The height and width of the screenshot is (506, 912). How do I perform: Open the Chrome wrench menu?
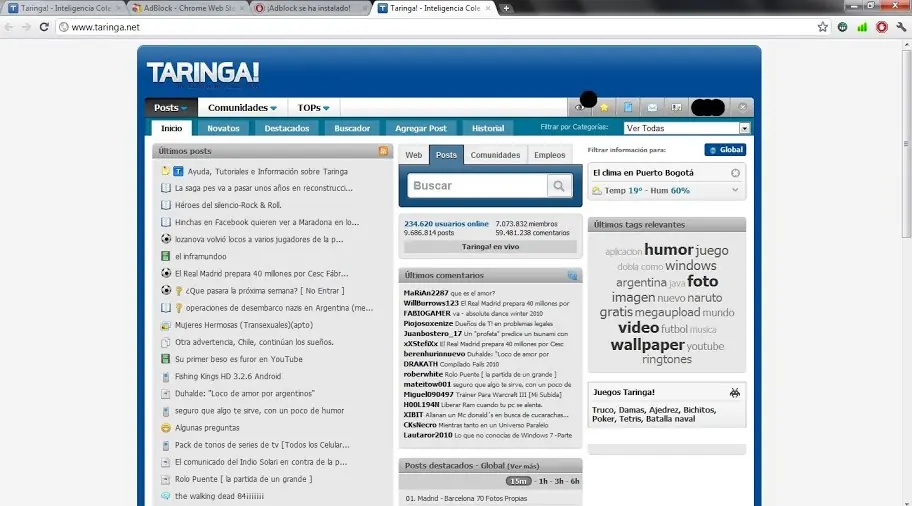[x=901, y=27]
